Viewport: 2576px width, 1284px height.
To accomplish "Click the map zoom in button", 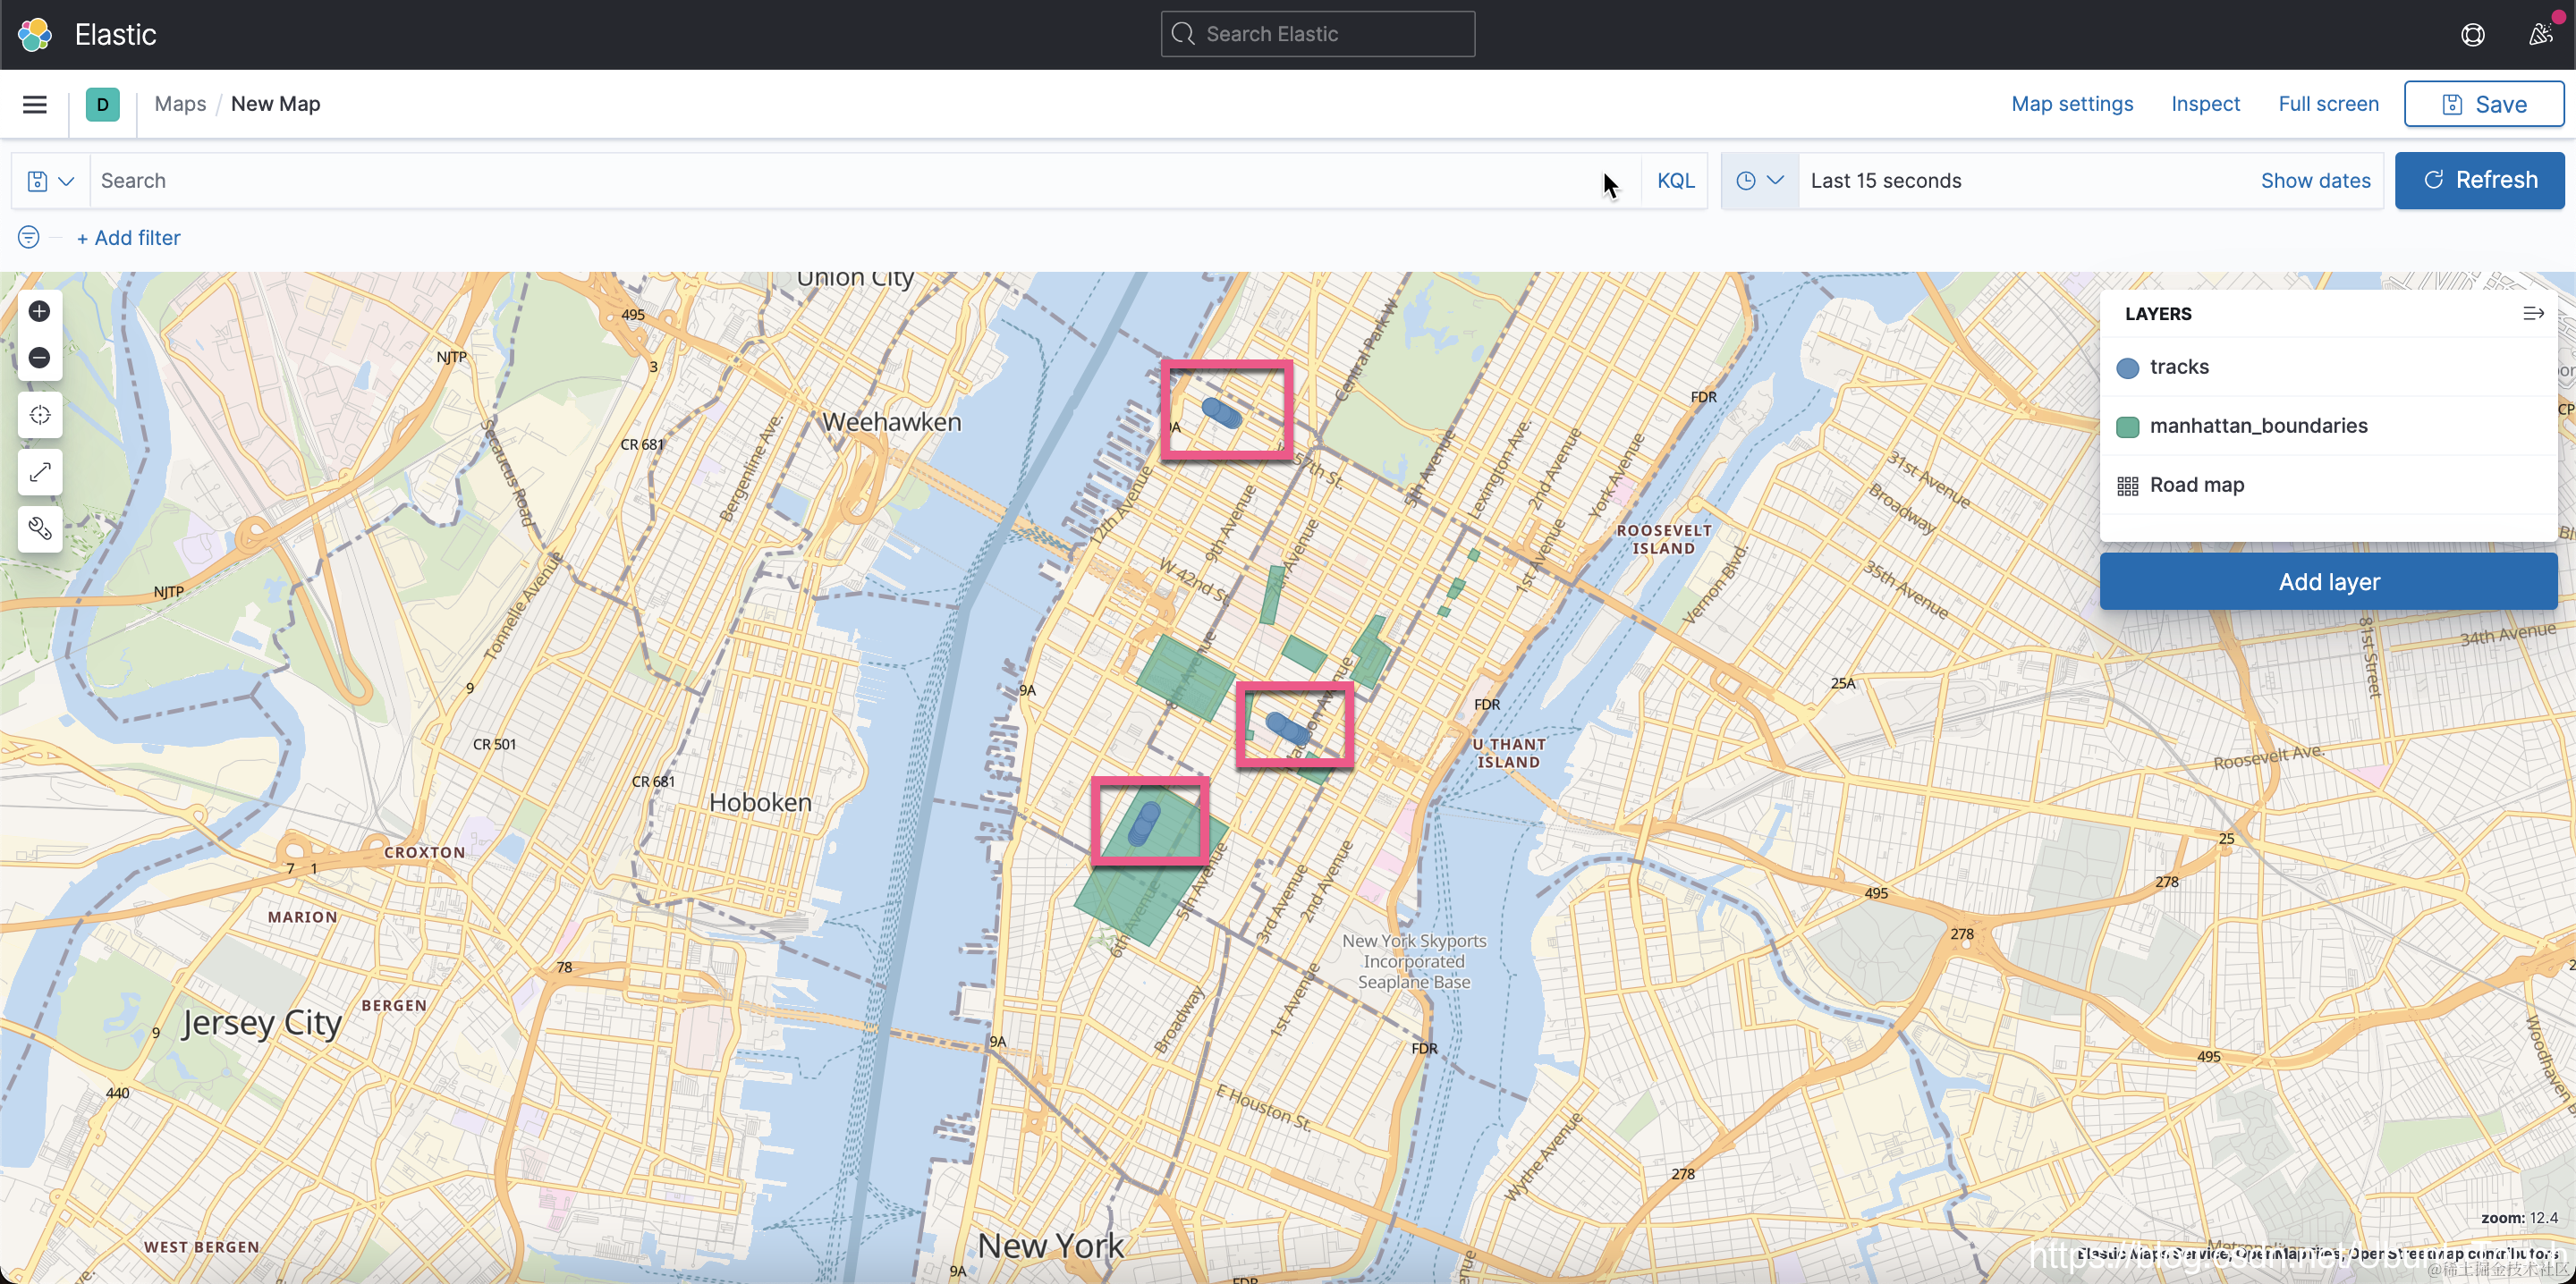I will (x=39, y=311).
